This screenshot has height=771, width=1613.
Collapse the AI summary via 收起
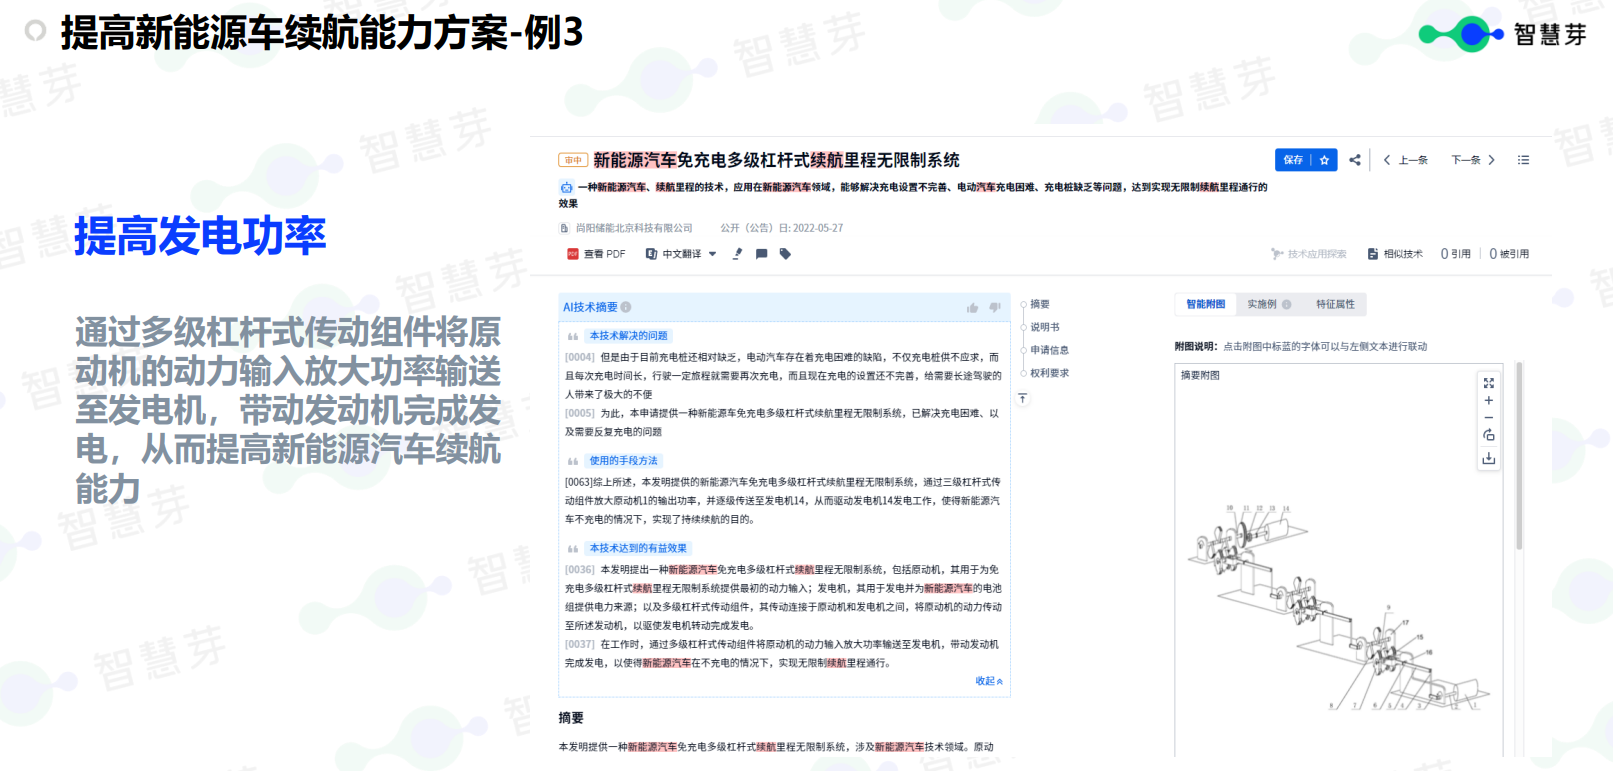tap(988, 681)
